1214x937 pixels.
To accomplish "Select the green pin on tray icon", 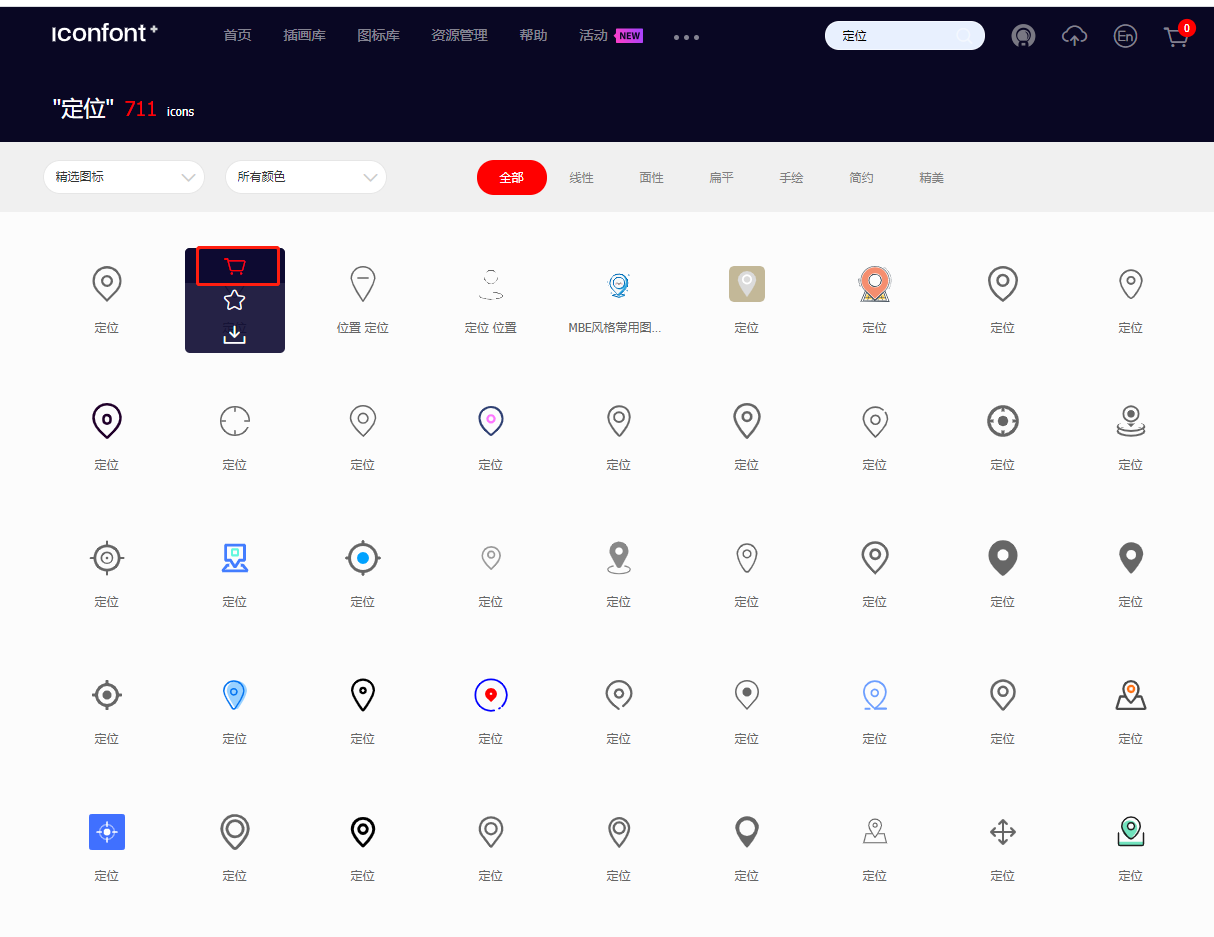I will pos(1131,832).
